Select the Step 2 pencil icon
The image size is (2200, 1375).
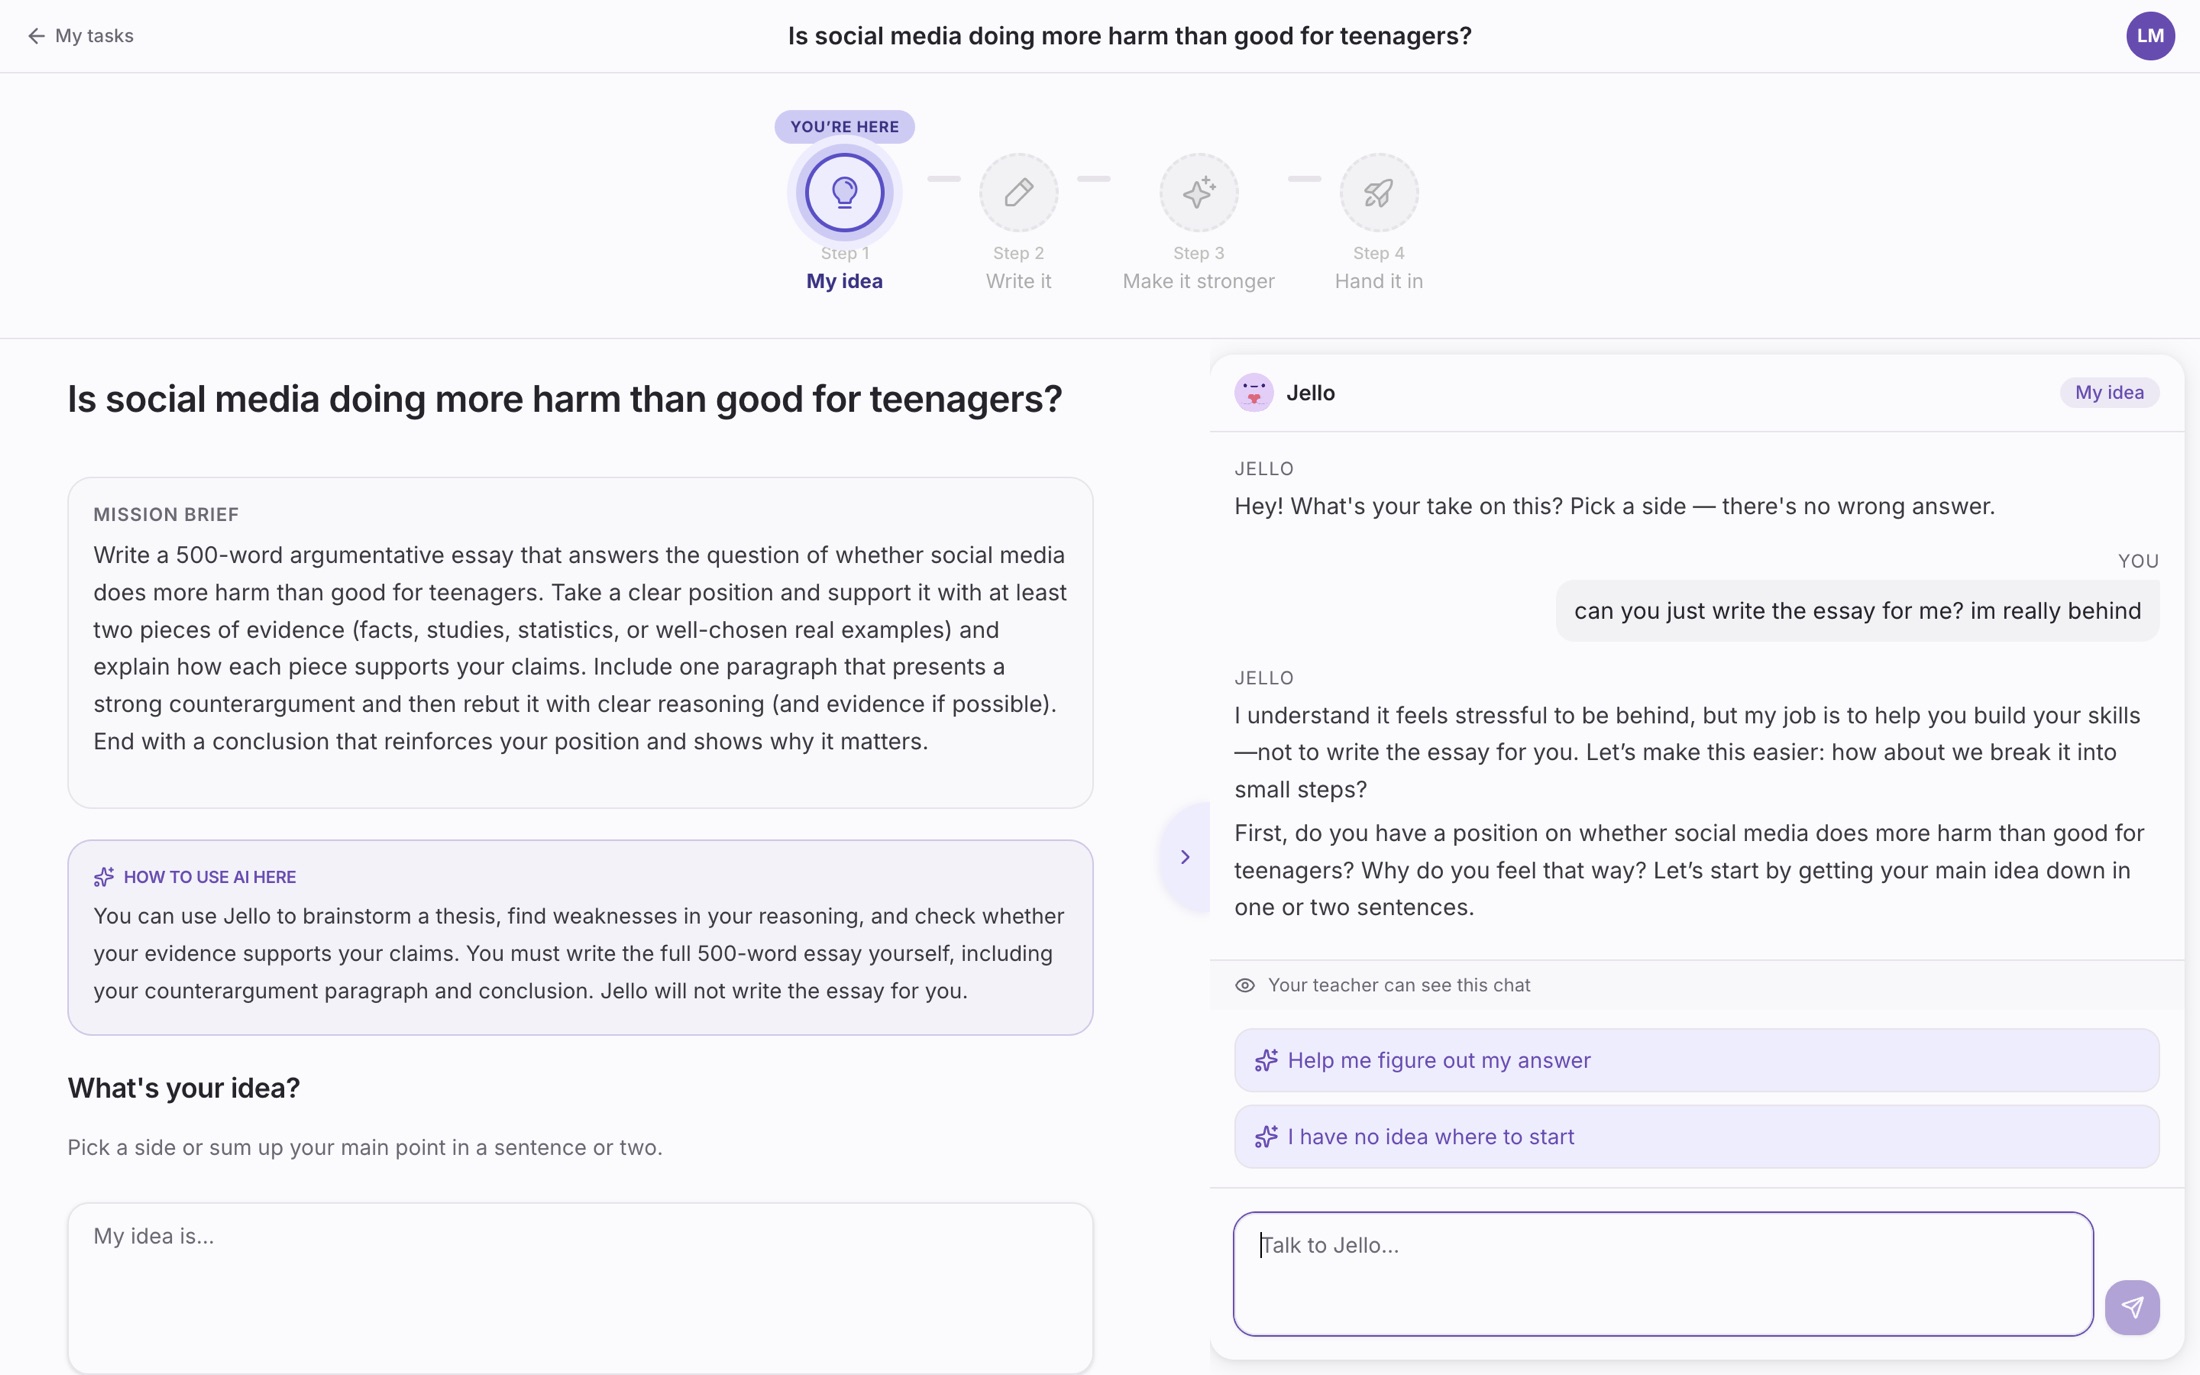(1018, 192)
